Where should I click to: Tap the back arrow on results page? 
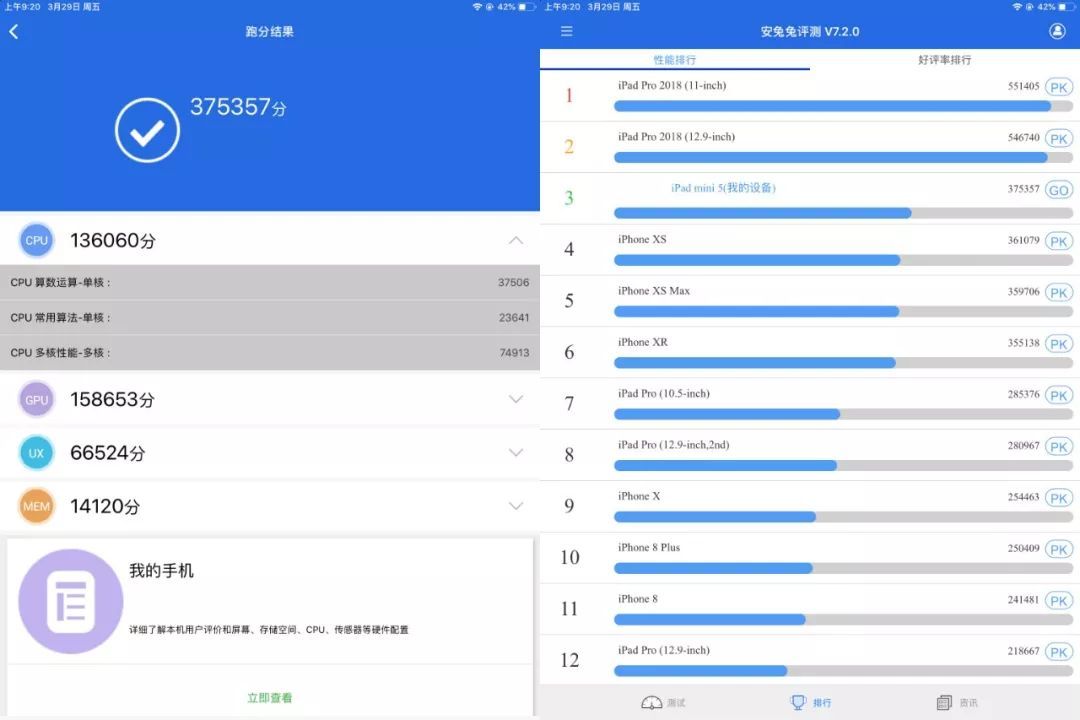(14, 32)
